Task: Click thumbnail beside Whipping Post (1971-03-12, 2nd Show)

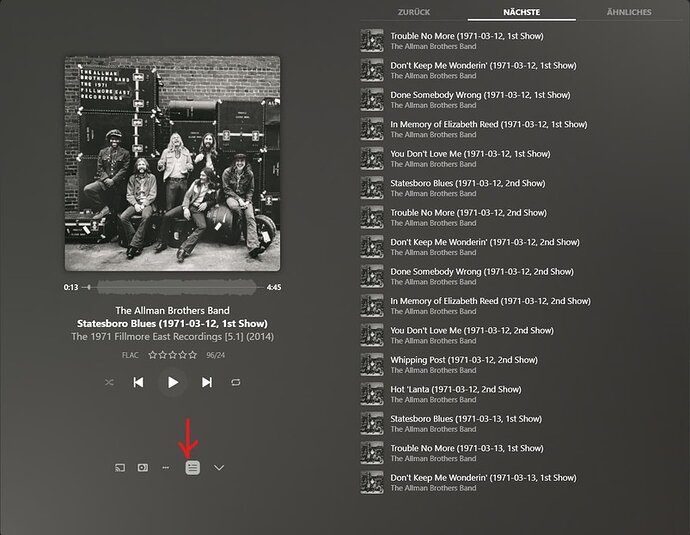Action: tap(372, 365)
